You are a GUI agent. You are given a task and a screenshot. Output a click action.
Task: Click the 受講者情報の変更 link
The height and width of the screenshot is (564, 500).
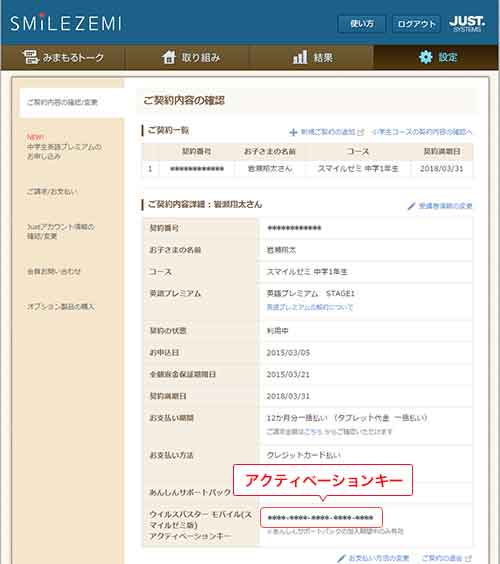tap(445, 206)
